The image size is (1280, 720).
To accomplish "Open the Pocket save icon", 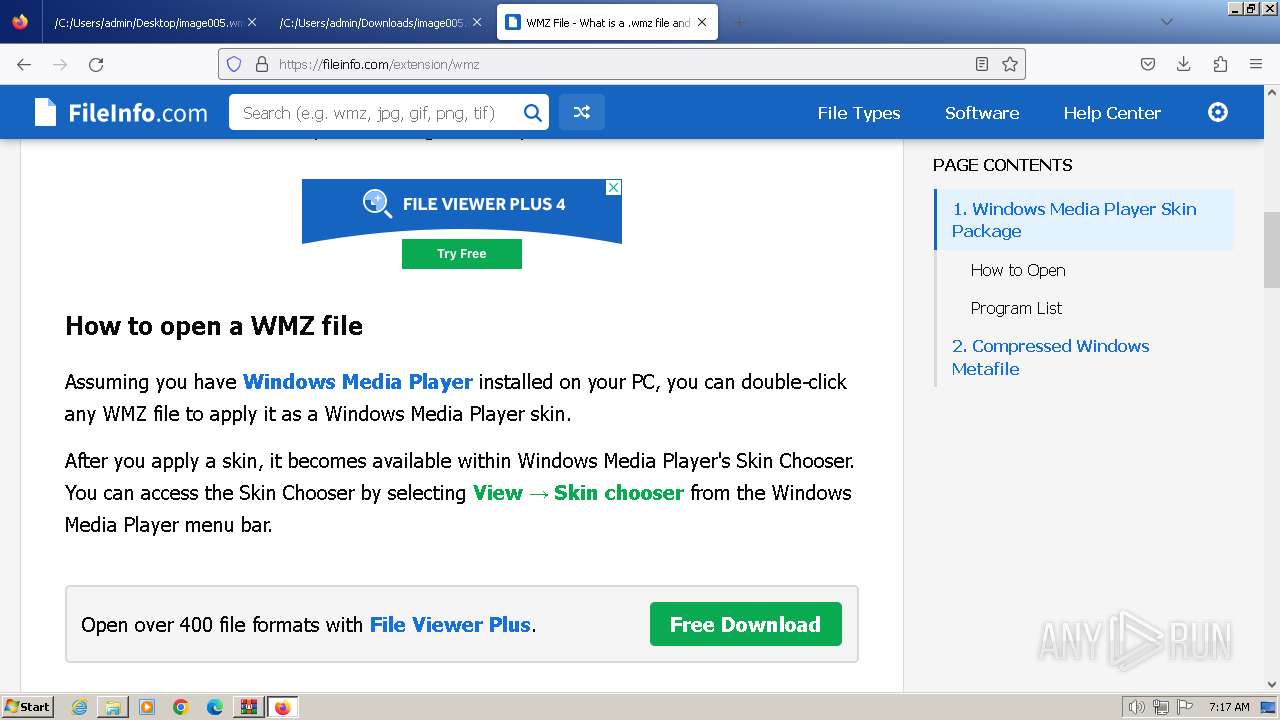I will pos(1148,64).
